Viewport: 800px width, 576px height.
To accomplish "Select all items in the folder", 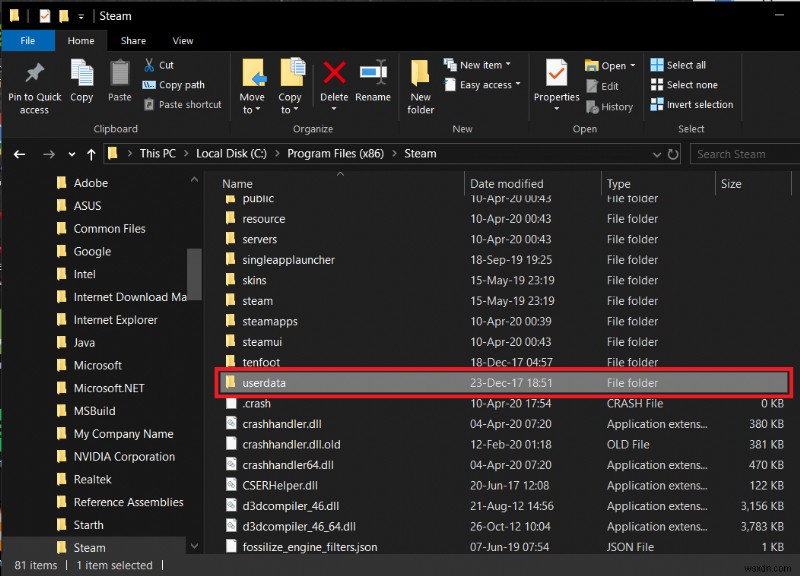I will [690, 64].
